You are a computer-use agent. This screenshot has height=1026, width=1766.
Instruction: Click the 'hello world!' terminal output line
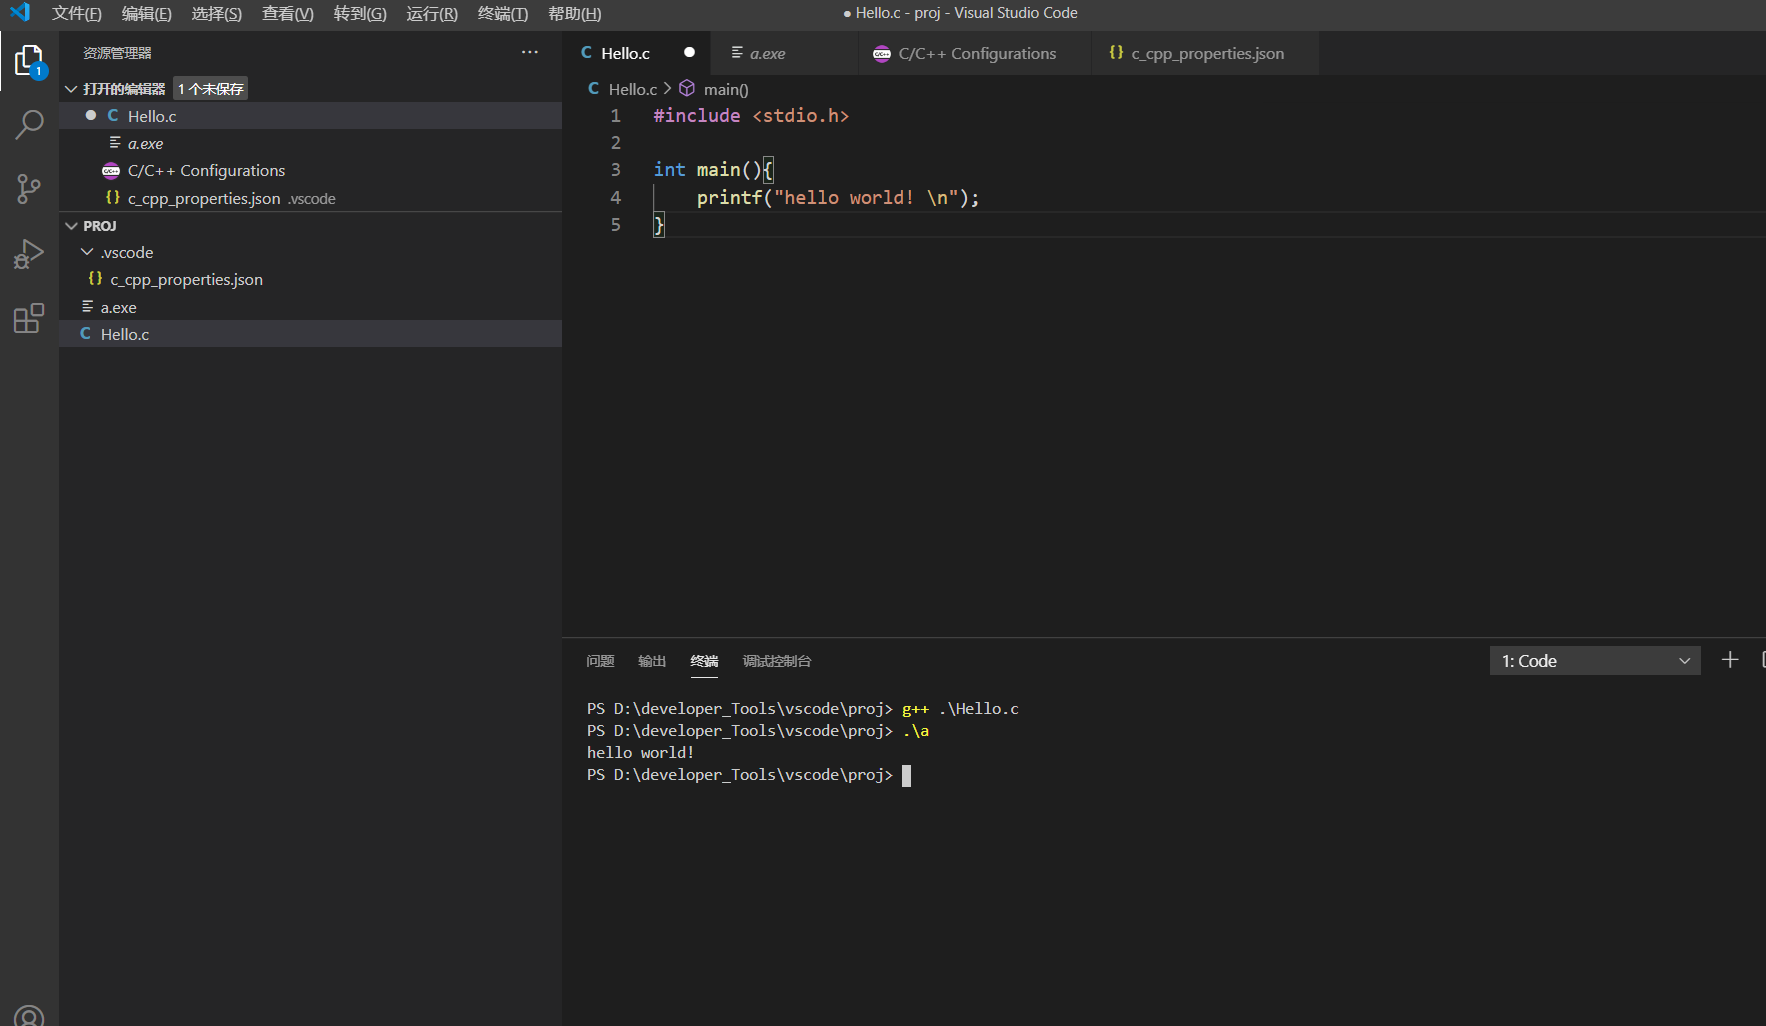(640, 753)
